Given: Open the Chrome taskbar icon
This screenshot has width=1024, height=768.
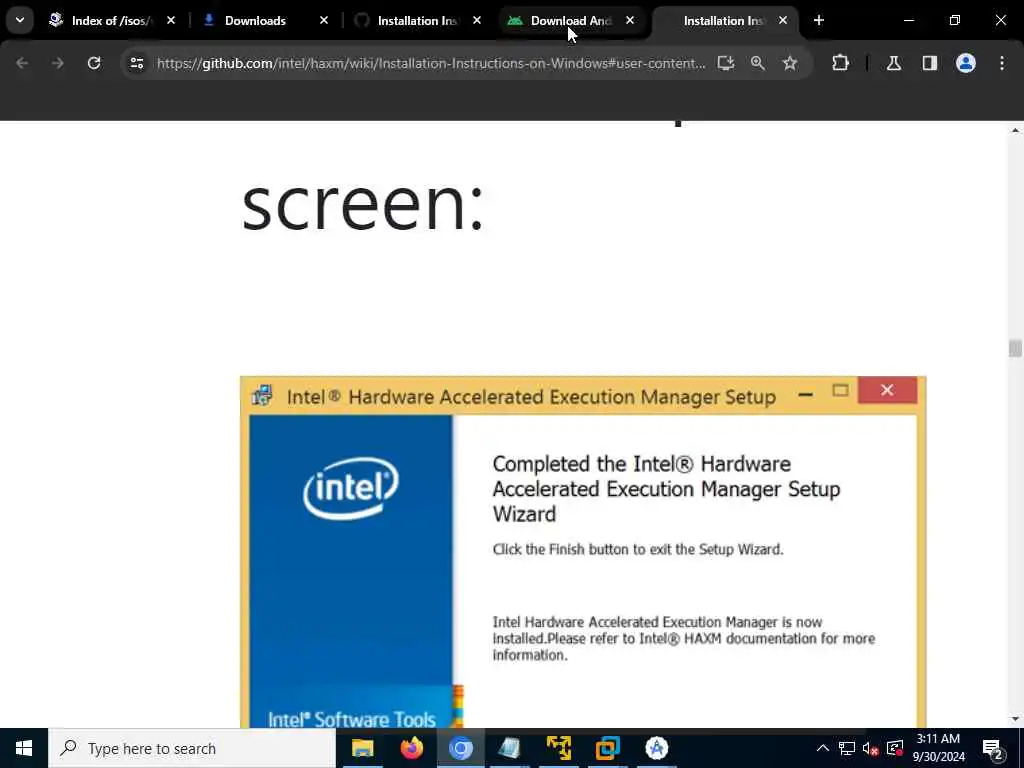Looking at the screenshot, I should tap(460, 748).
